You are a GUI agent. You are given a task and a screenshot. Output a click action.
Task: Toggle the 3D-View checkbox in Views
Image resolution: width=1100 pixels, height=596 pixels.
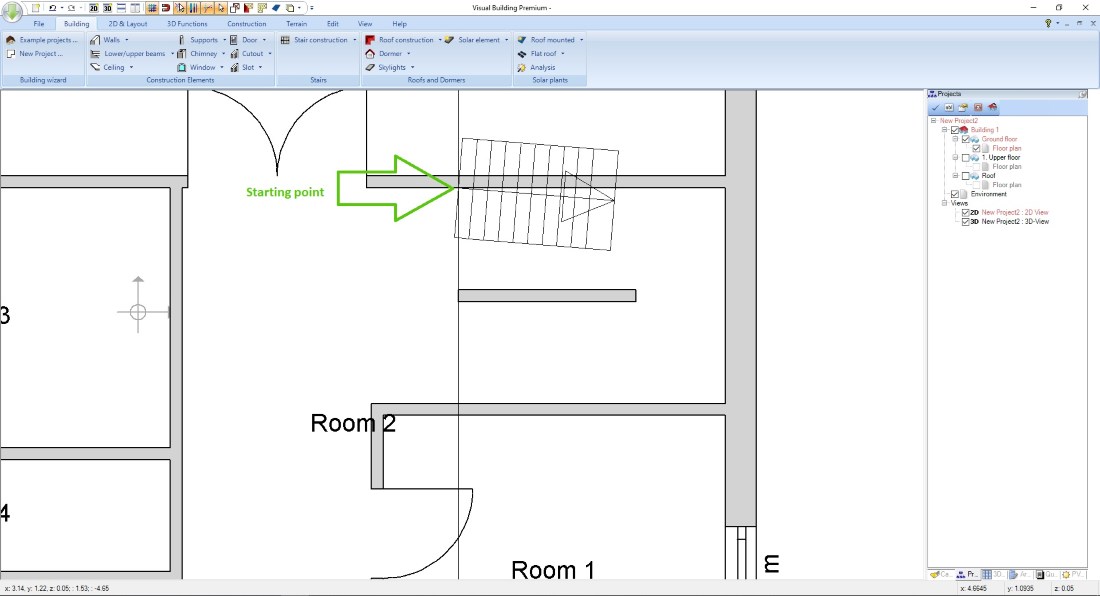coord(965,221)
